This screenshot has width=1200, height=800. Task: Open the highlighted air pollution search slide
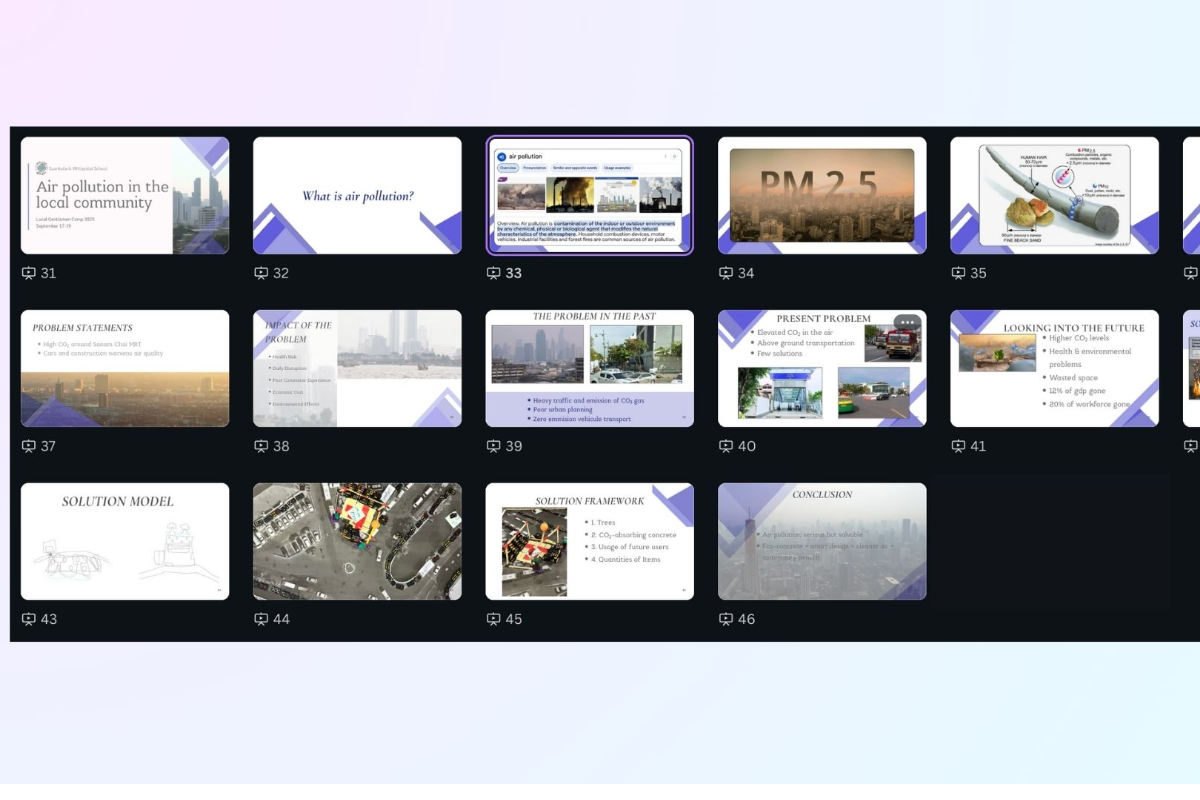pos(589,196)
